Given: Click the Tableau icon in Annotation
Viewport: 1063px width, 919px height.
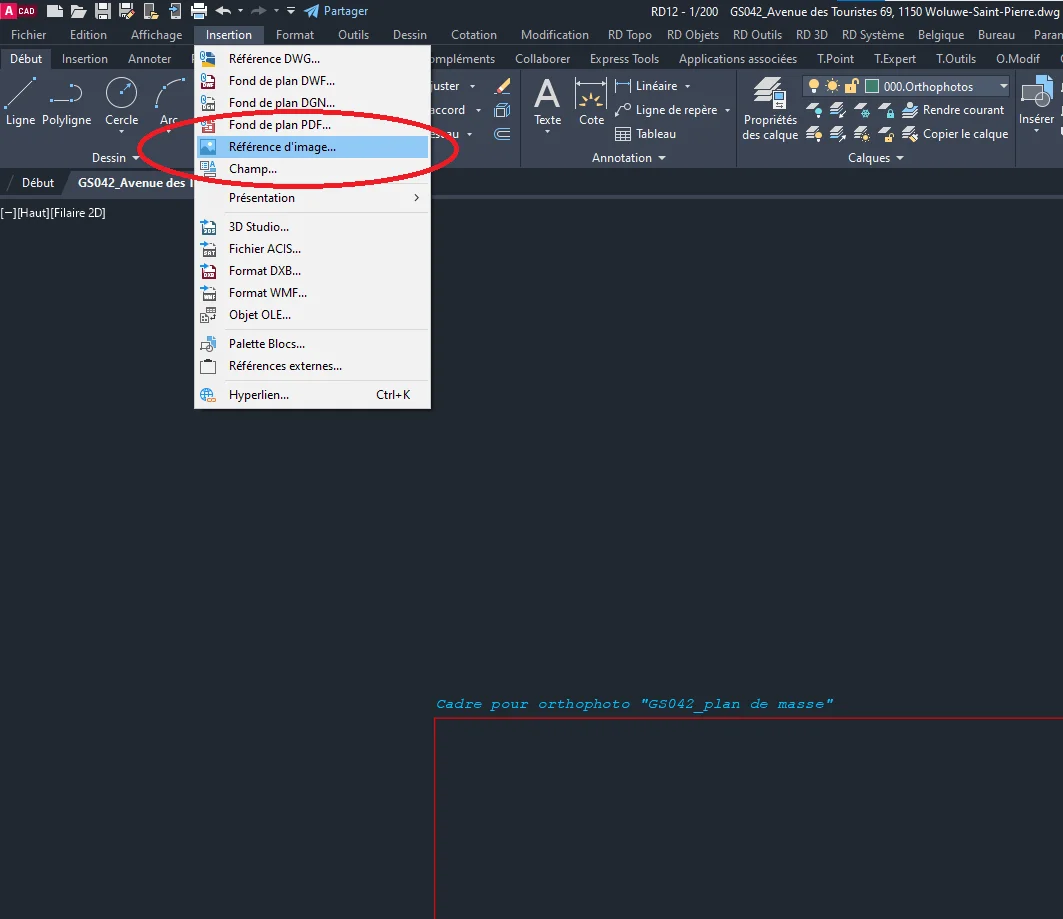Looking at the screenshot, I should tap(623, 134).
